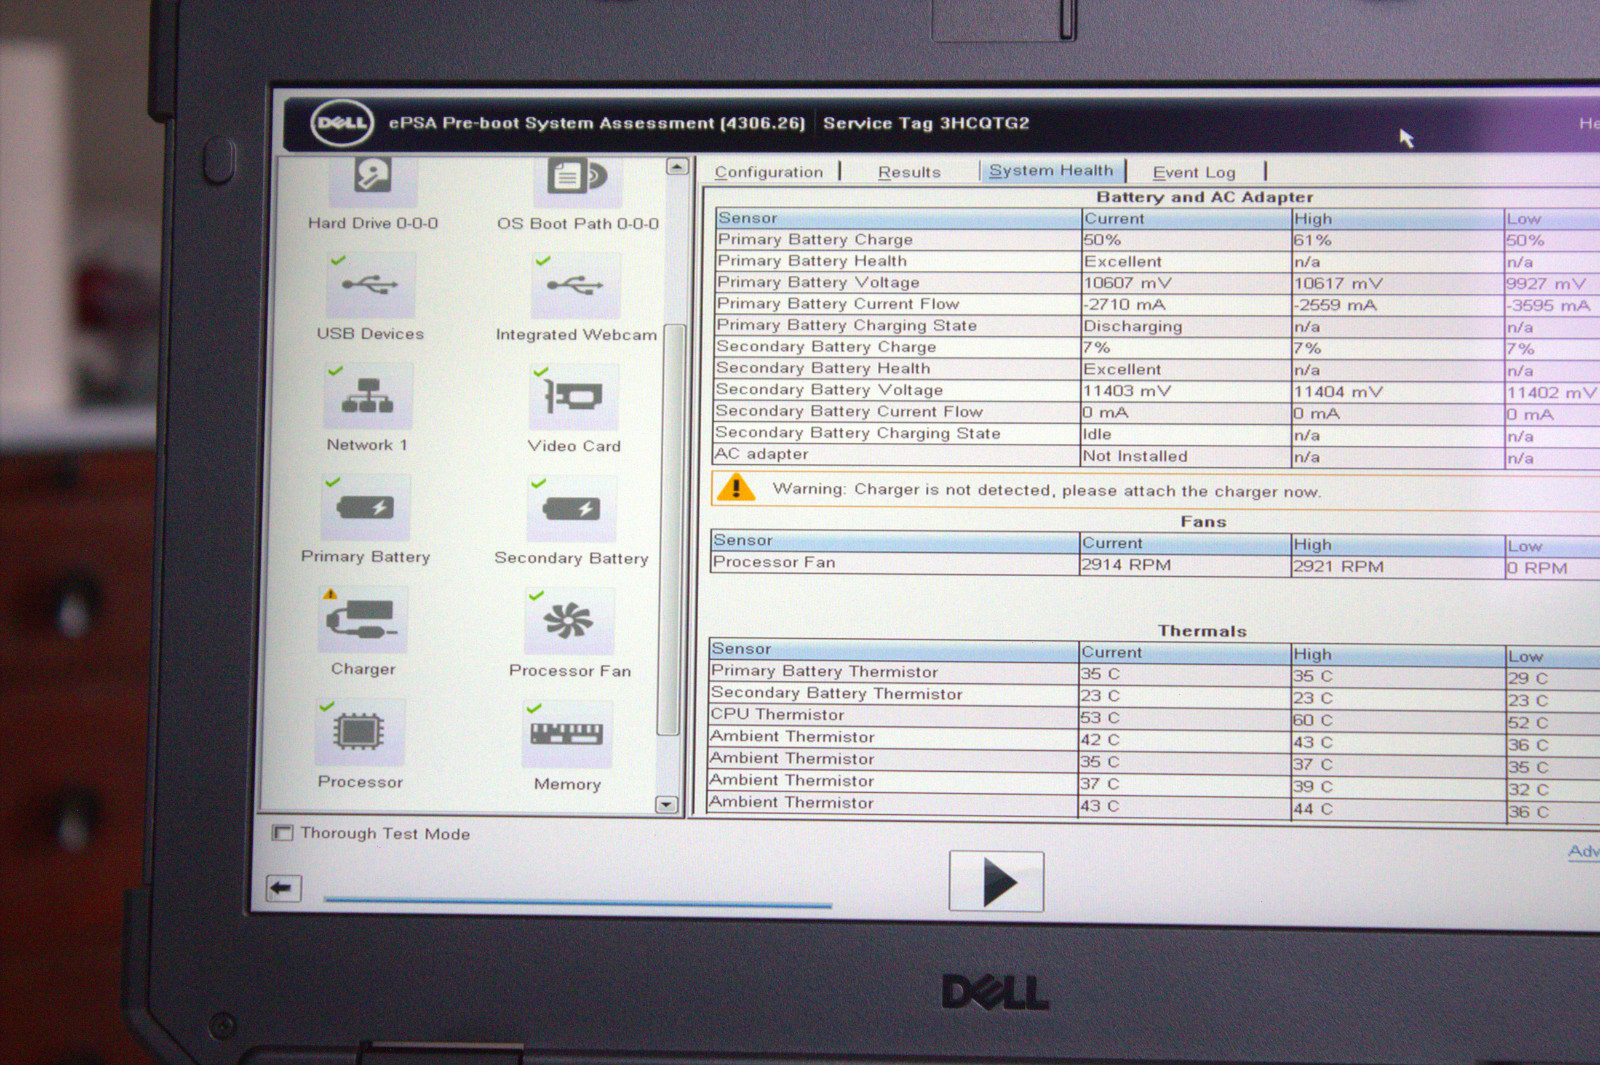
Task: Click the Secondary Battery Health row label
Action: [x=823, y=368]
